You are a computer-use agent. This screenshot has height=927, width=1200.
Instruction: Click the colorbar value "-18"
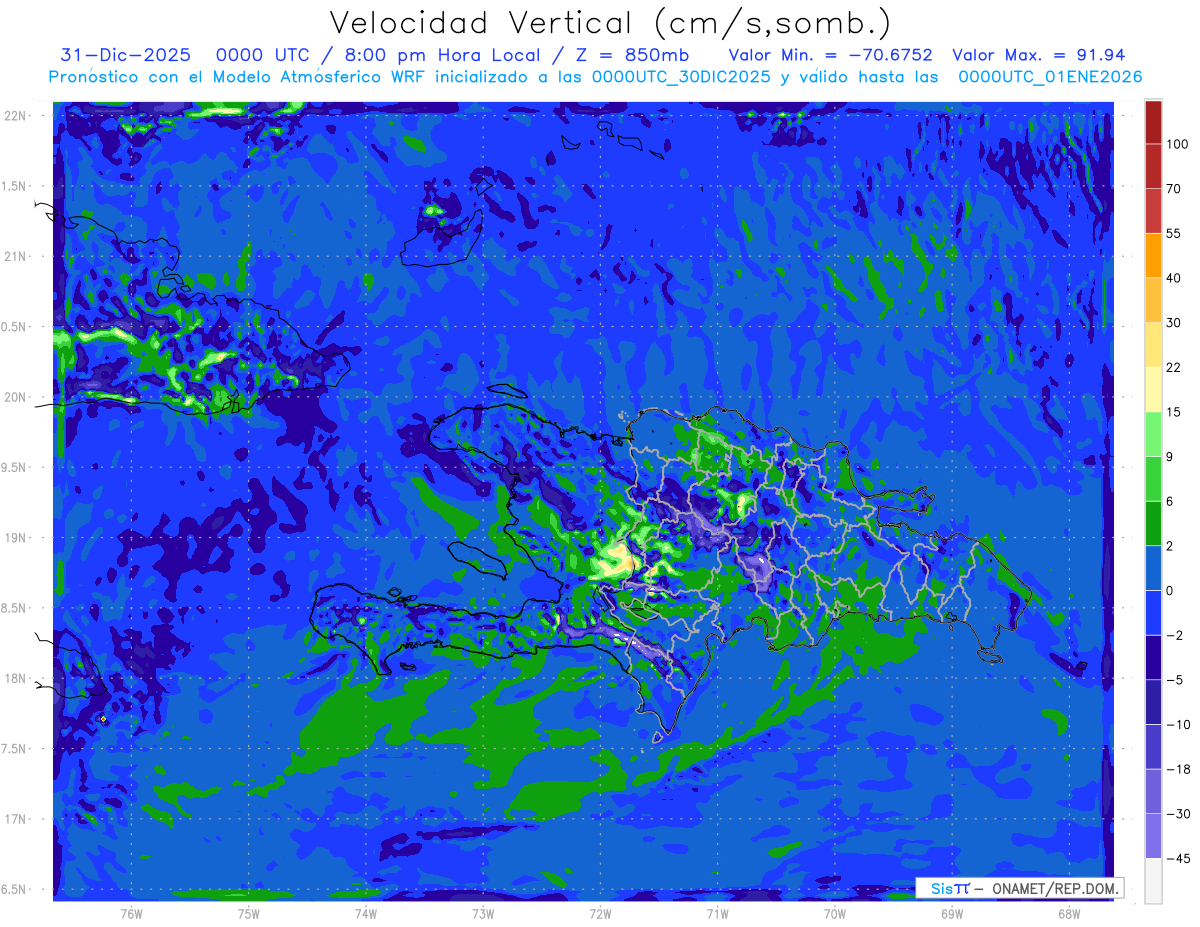coord(1178,769)
